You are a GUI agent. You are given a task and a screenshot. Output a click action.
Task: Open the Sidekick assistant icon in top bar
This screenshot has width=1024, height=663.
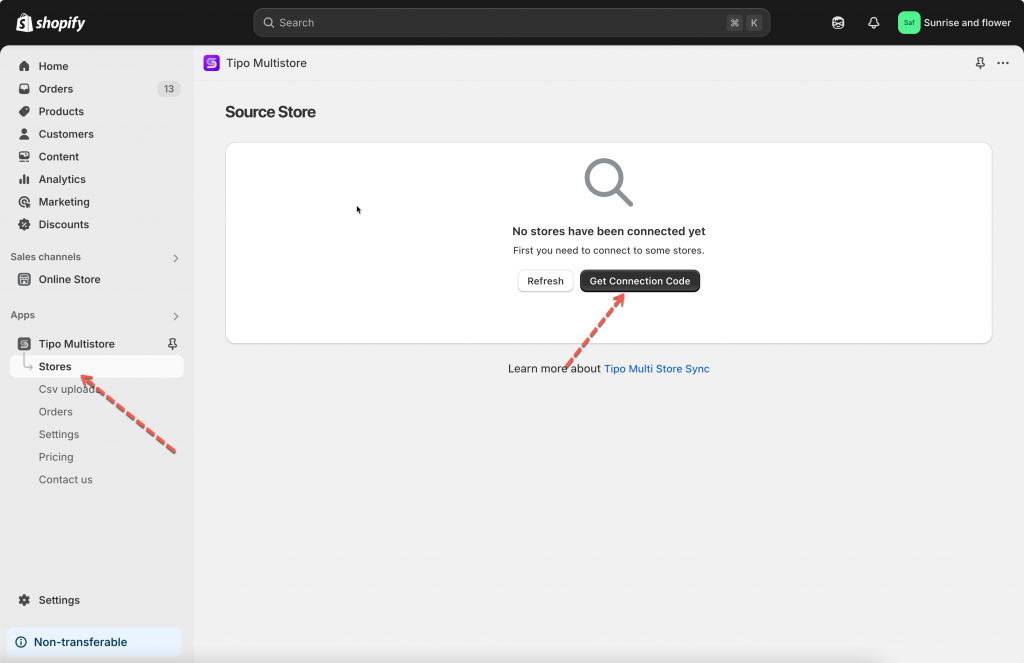[838, 23]
